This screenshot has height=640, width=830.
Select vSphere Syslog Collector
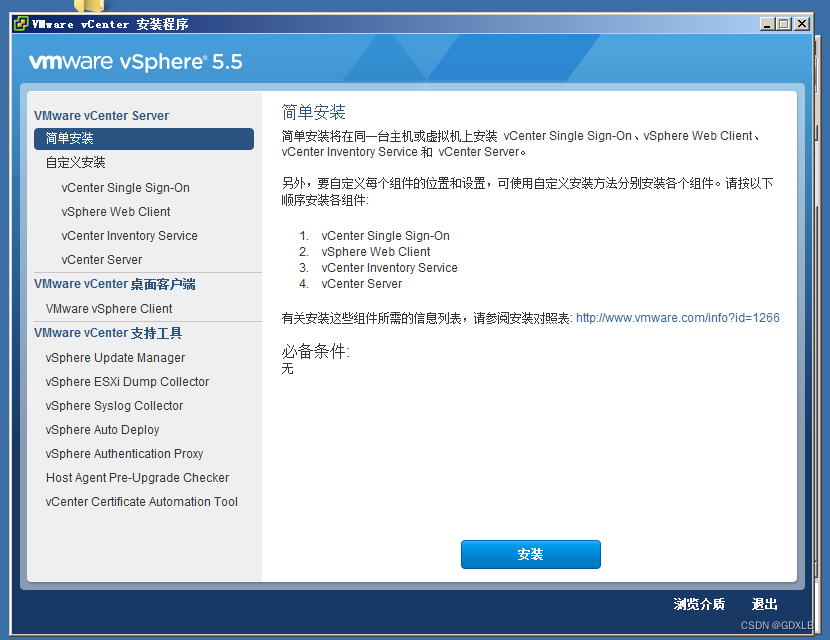(114, 406)
